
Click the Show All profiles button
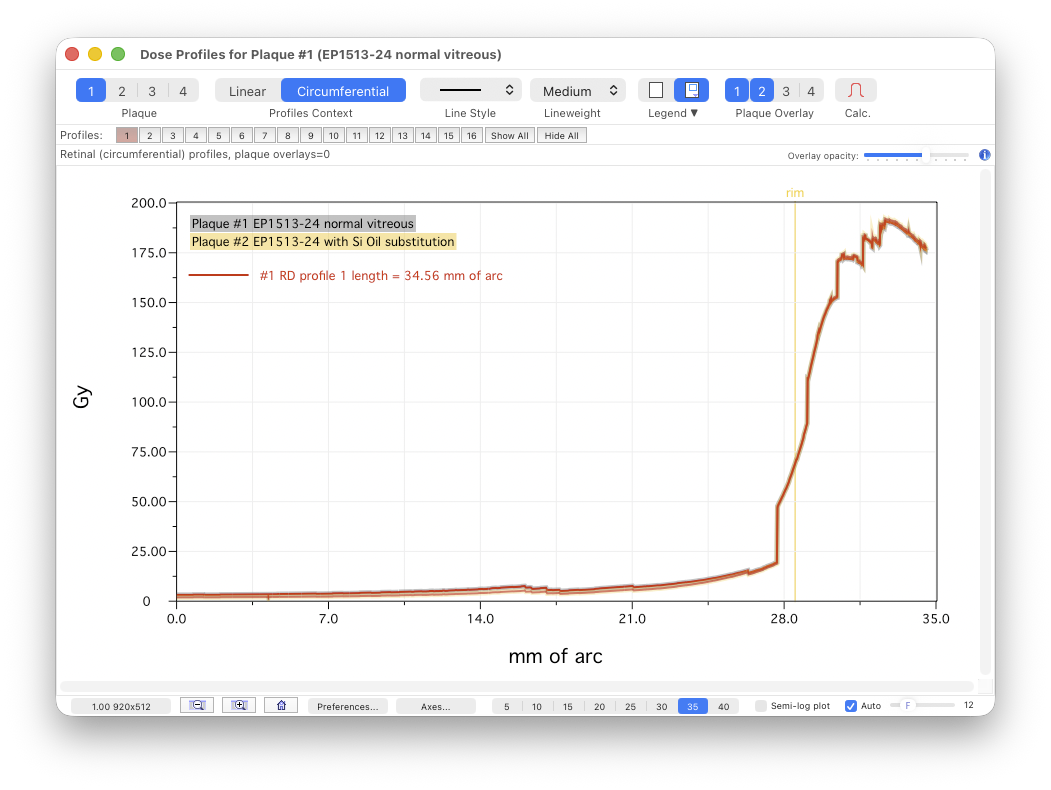pyautogui.click(x=510, y=136)
